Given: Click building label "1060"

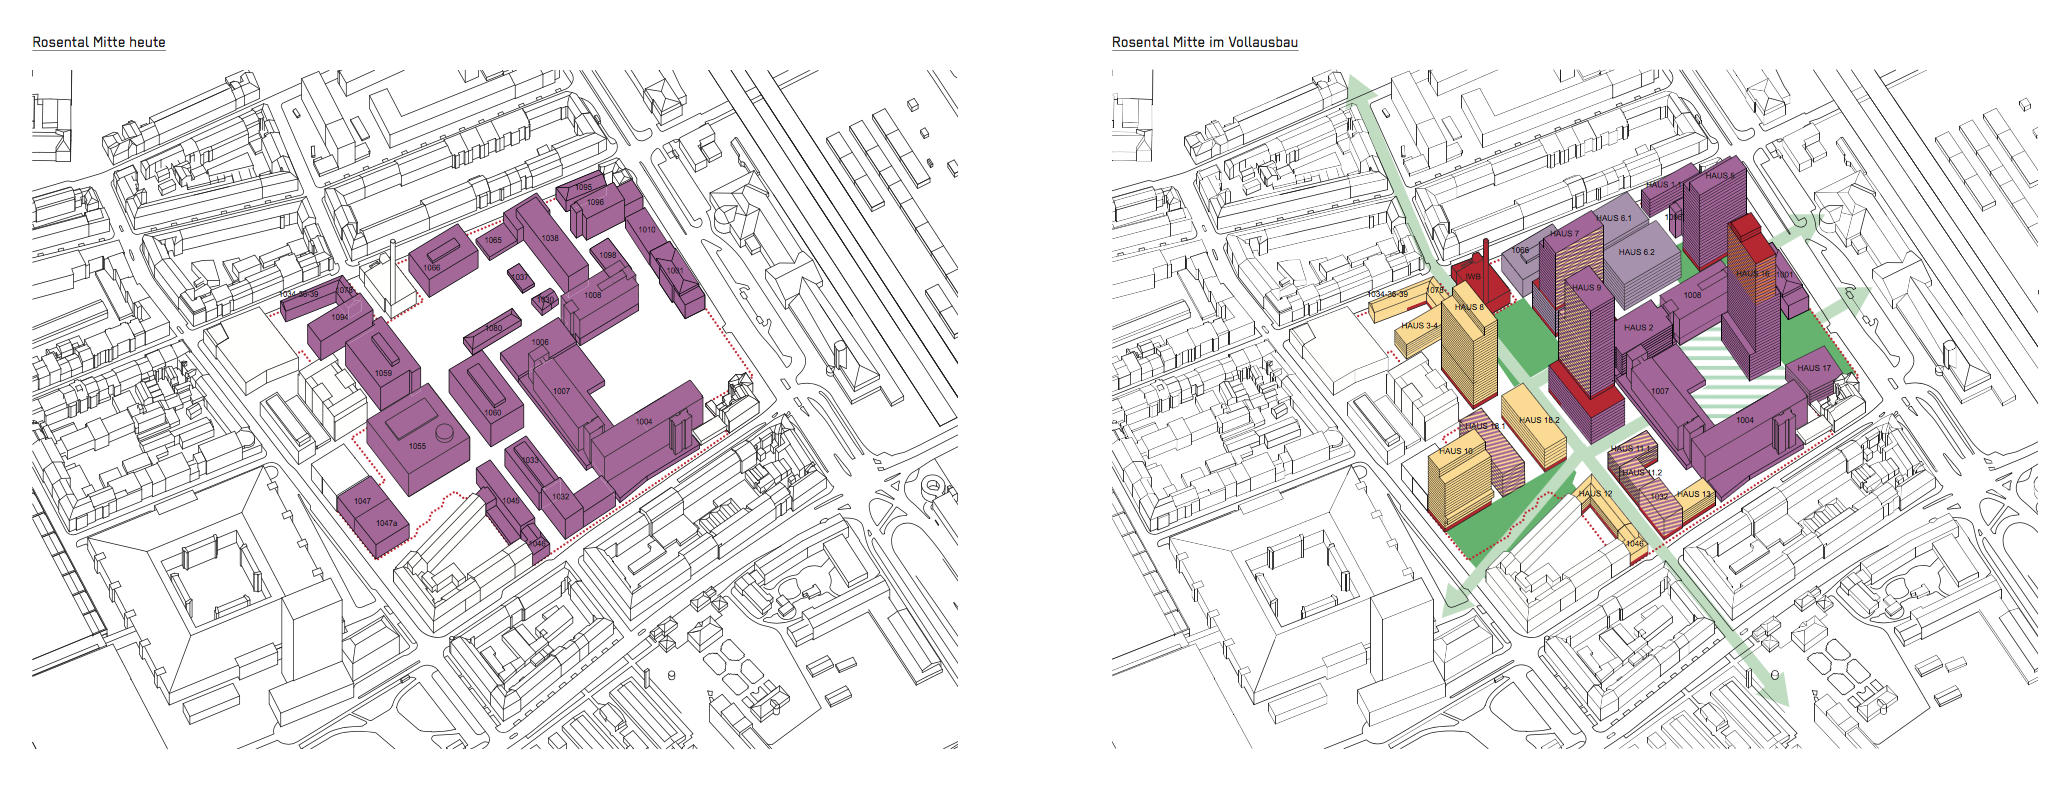Looking at the screenshot, I should 493,412.
